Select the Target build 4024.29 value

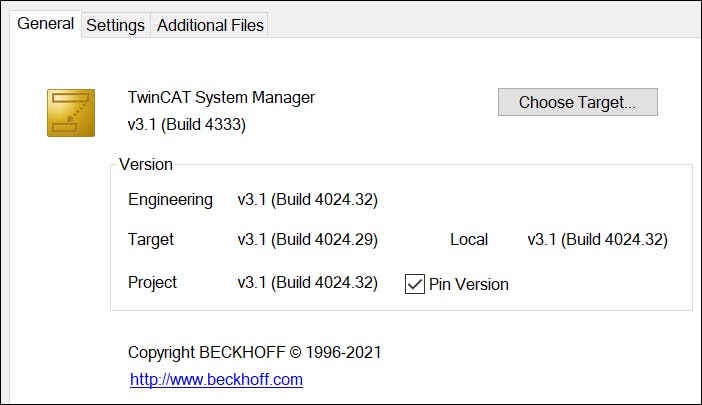pos(307,240)
